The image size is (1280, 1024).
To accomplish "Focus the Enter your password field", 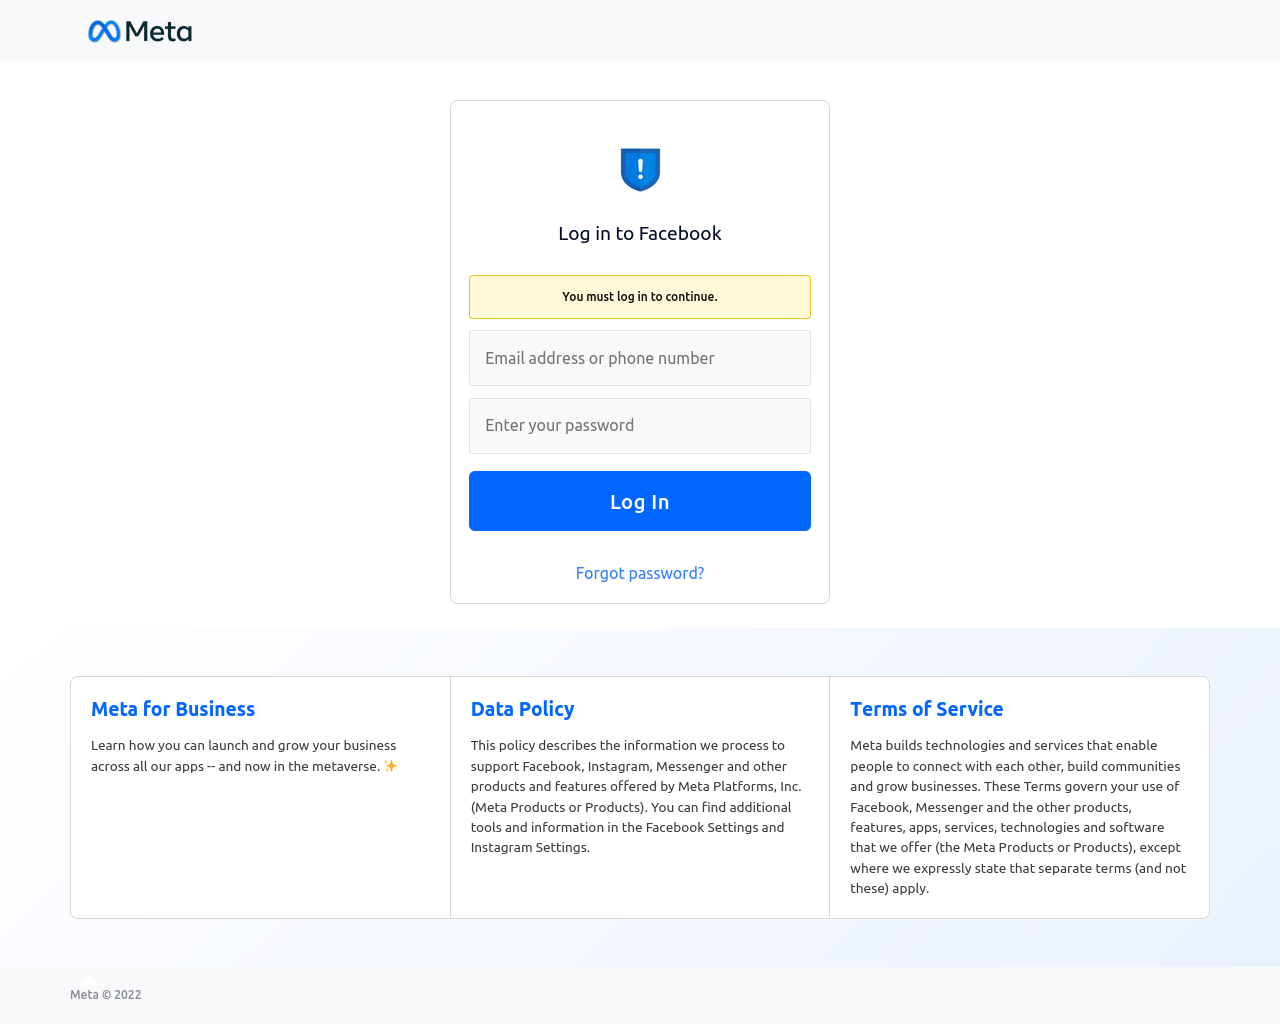I will point(640,426).
